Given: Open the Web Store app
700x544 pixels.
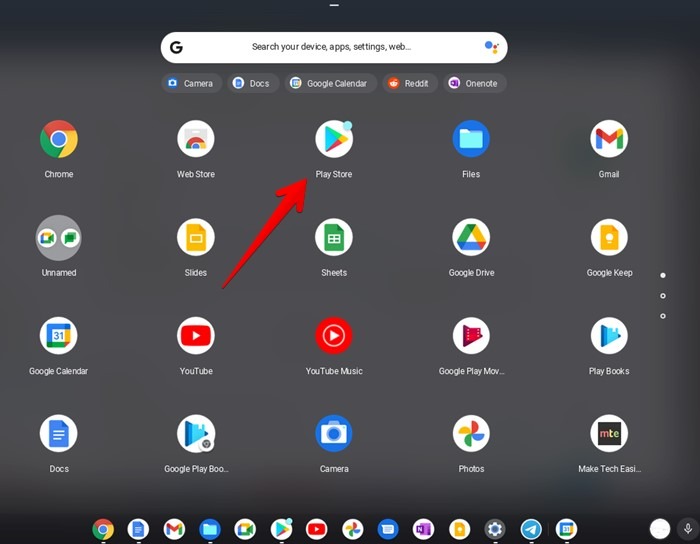Looking at the screenshot, I should click(x=196, y=139).
